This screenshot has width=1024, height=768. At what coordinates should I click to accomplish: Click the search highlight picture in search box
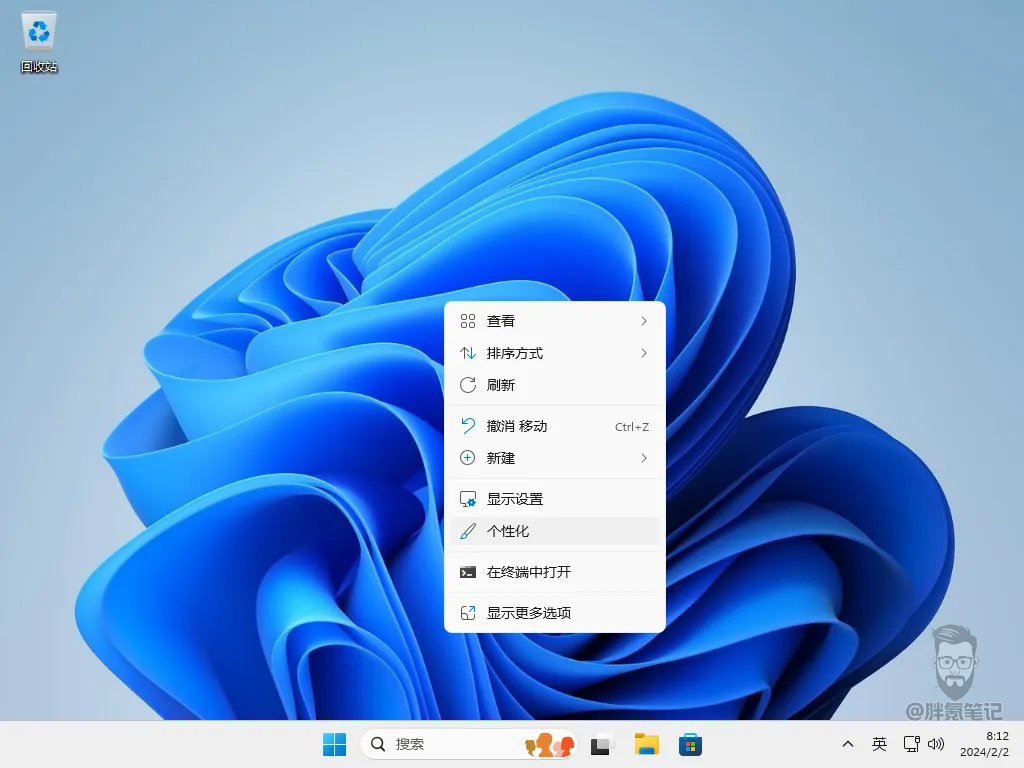pyautogui.click(x=549, y=744)
